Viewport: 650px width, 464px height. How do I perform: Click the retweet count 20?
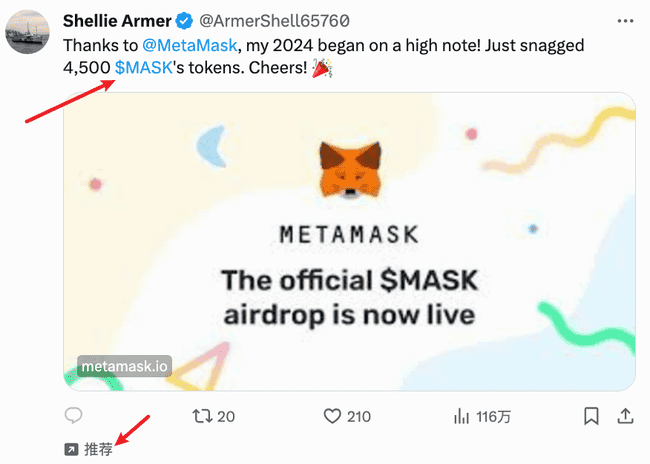point(226,416)
